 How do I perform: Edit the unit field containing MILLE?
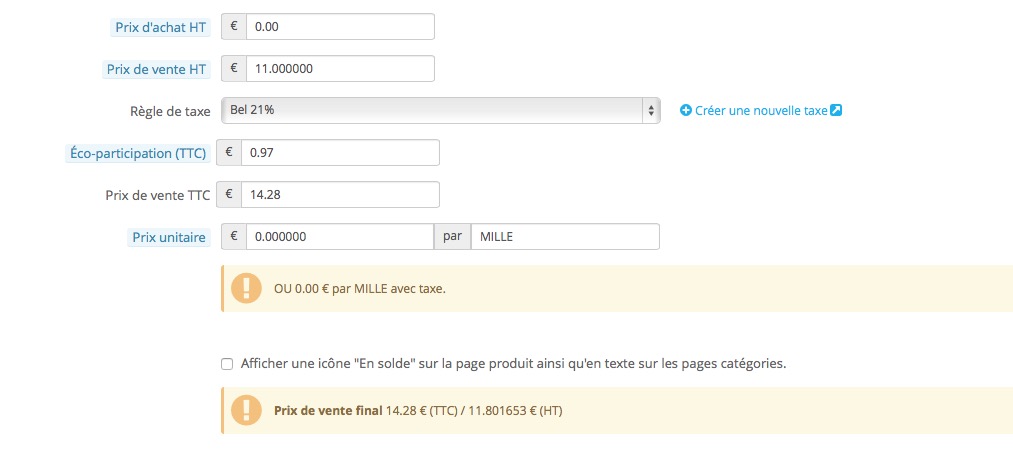tap(565, 237)
